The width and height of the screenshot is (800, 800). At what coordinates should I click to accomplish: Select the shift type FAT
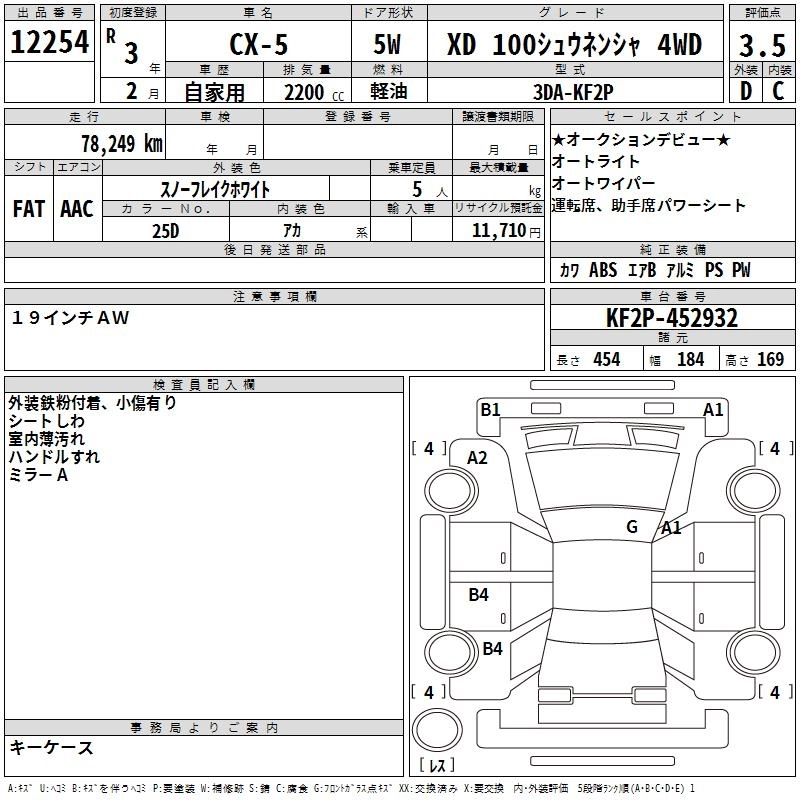click(x=29, y=209)
